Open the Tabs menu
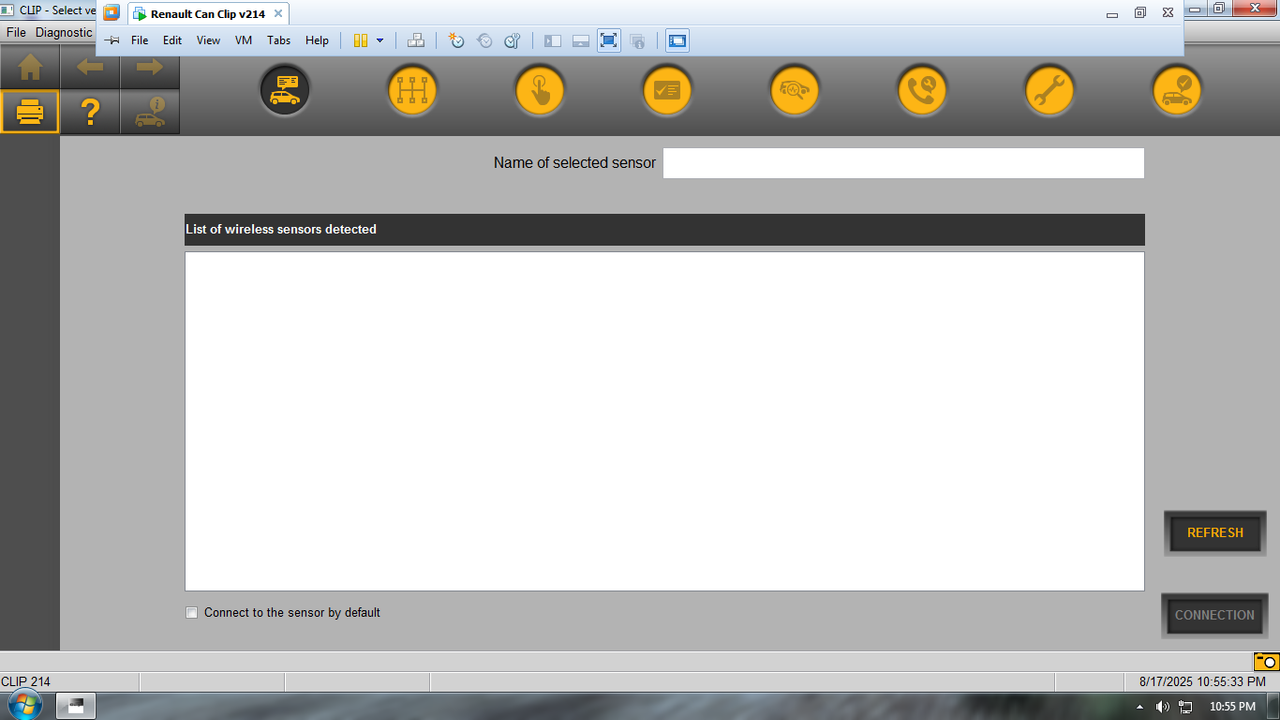This screenshot has width=1280, height=720. (279, 41)
